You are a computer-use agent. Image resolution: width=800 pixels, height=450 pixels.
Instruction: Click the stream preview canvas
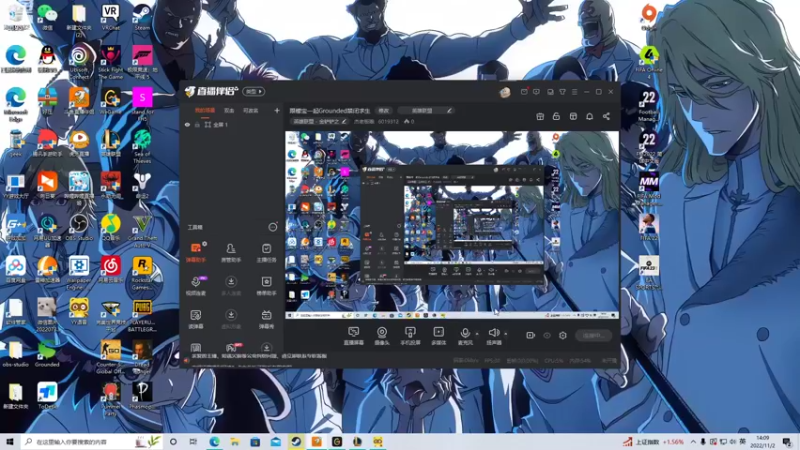[x=452, y=225]
